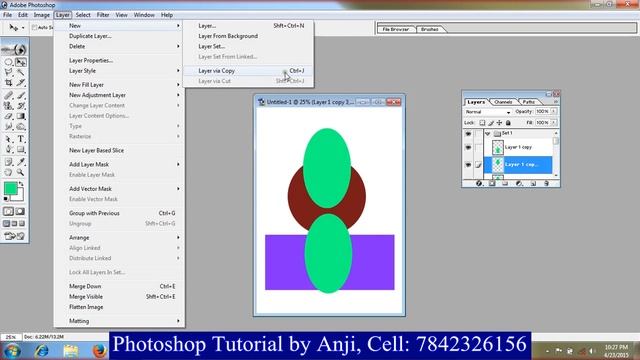Select the Healing Brush tool
Image resolution: width=640 pixels, height=360 pixels.
click(8, 96)
